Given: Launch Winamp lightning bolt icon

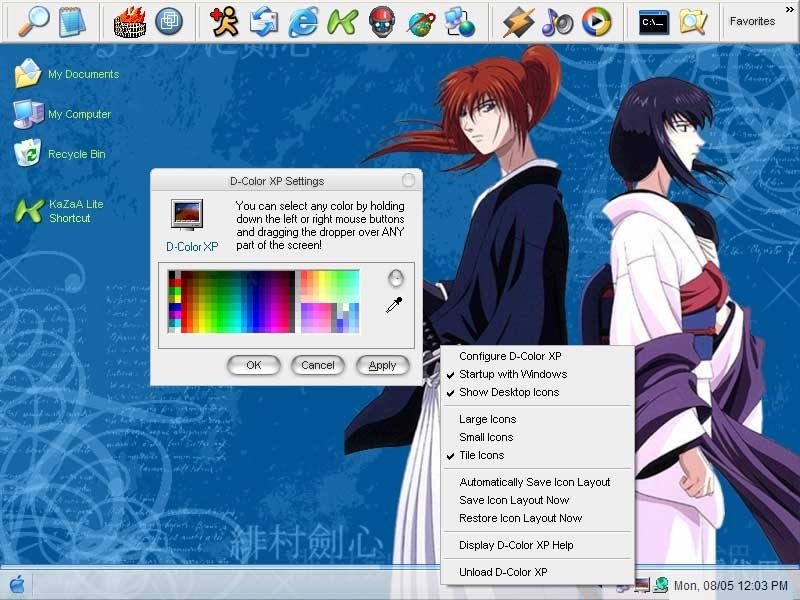Looking at the screenshot, I should point(518,22).
